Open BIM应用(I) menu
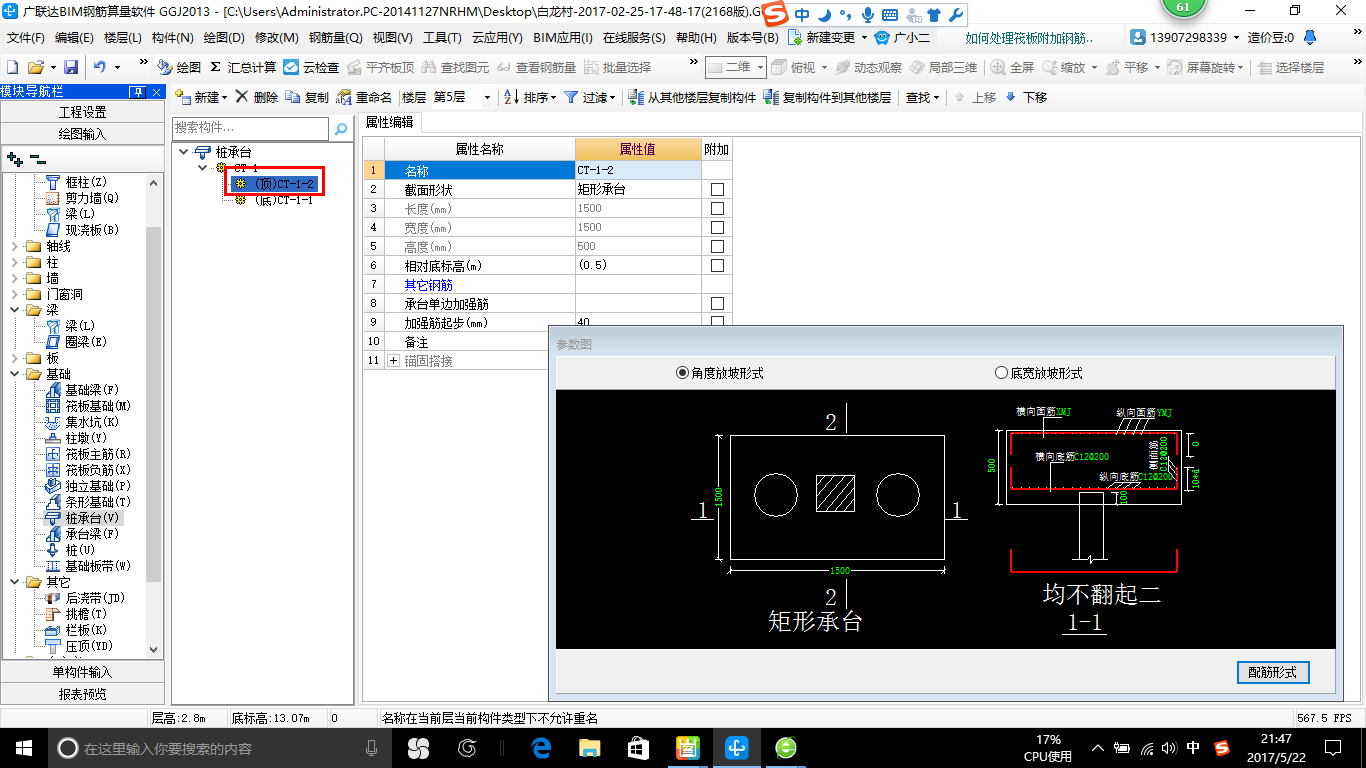1366x768 pixels. (563, 38)
